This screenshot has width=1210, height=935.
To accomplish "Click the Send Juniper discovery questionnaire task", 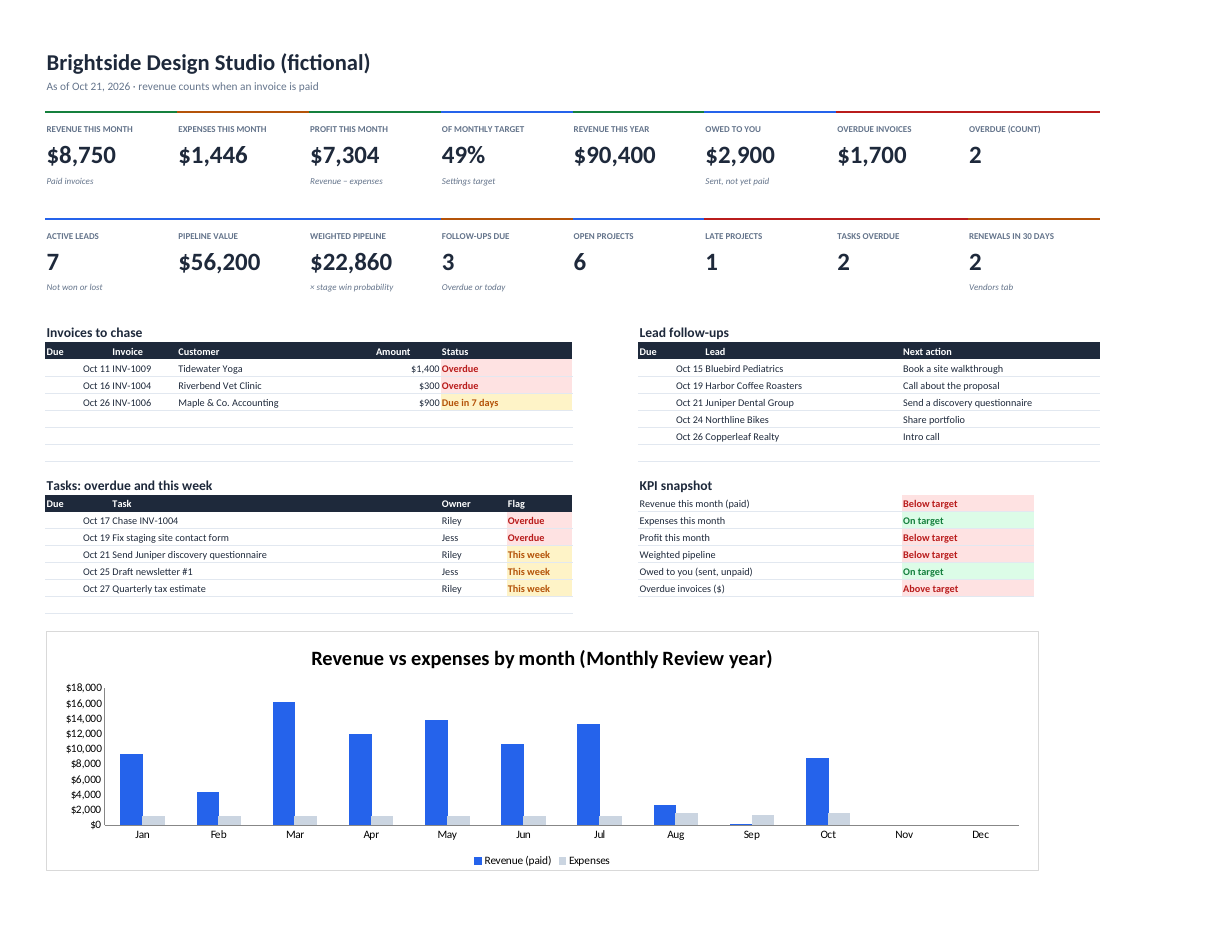I will pos(189,555).
